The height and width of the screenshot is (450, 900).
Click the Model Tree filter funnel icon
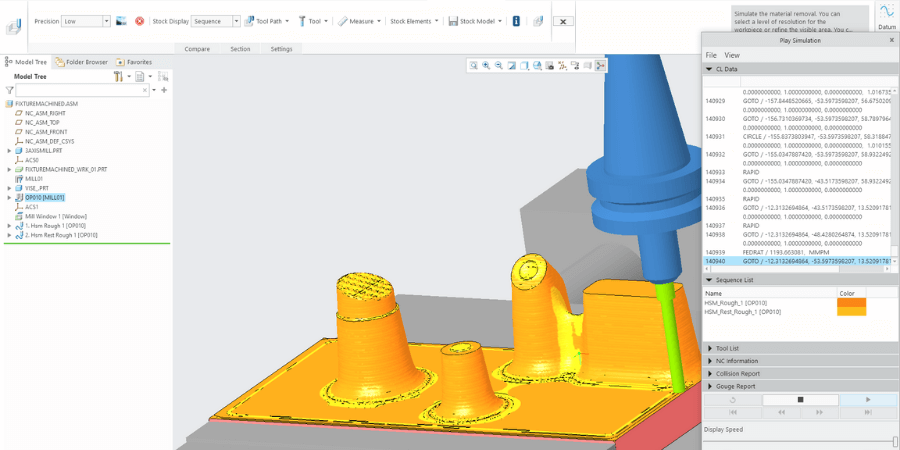tap(9, 90)
